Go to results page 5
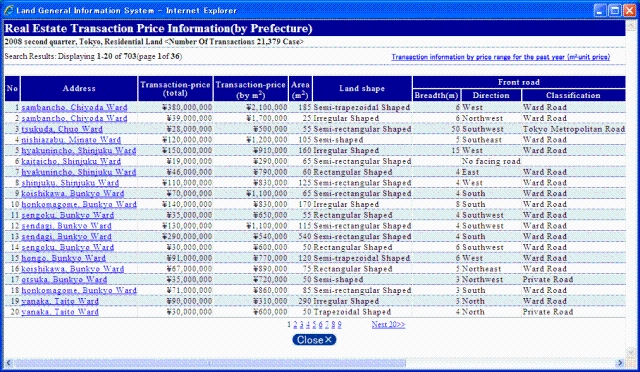The image size is (640, 372). pos(314,325)
